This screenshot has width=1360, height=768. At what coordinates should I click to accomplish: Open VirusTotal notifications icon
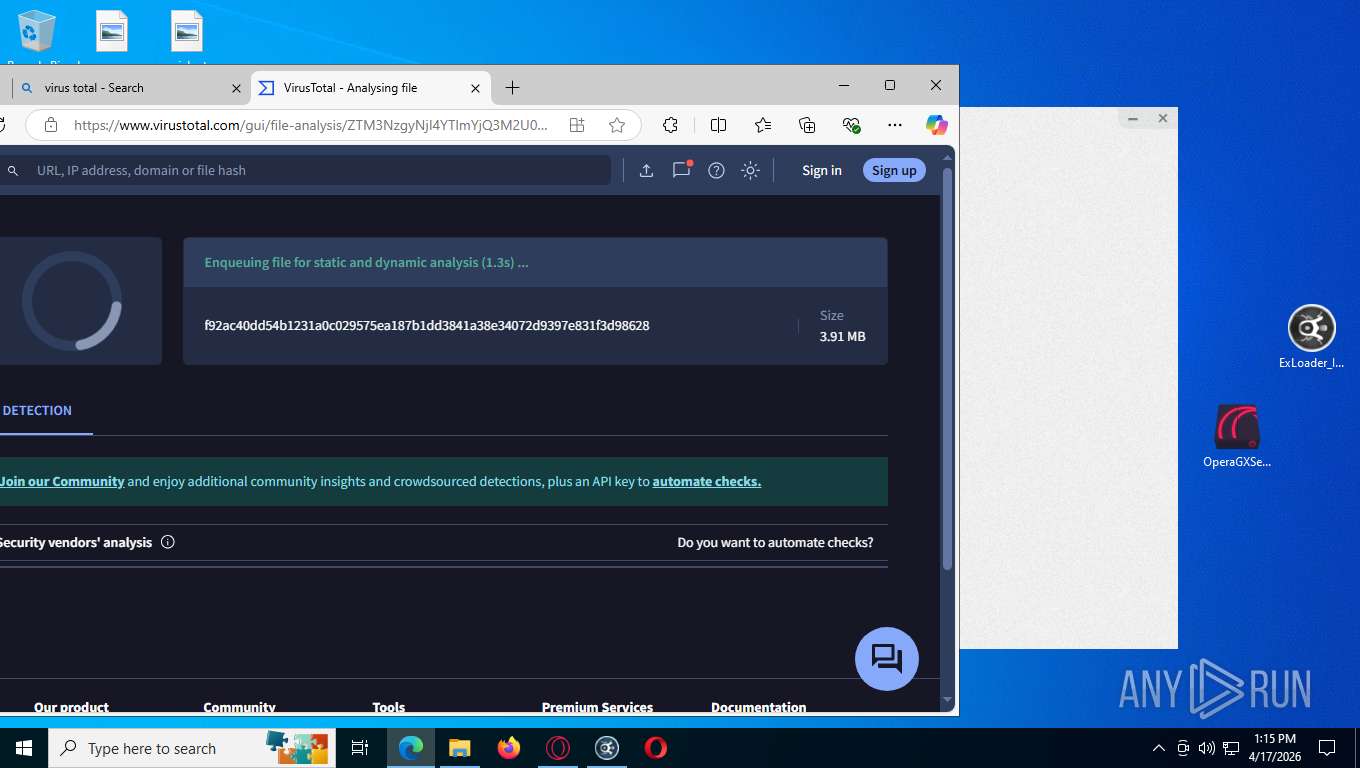click(x=682, y=170)
